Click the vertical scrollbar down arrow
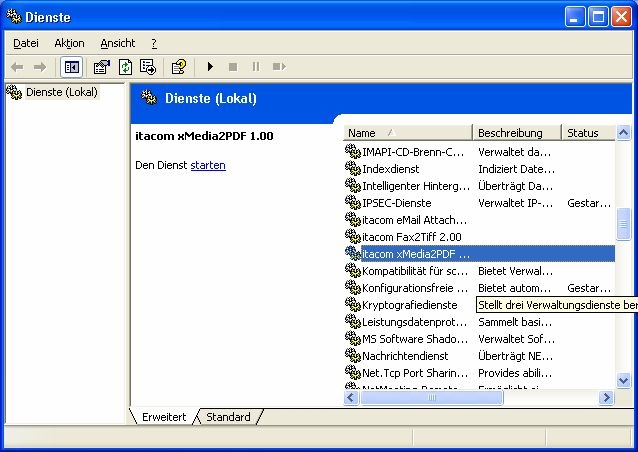638x452 pixels. click(x=623, y=381)
